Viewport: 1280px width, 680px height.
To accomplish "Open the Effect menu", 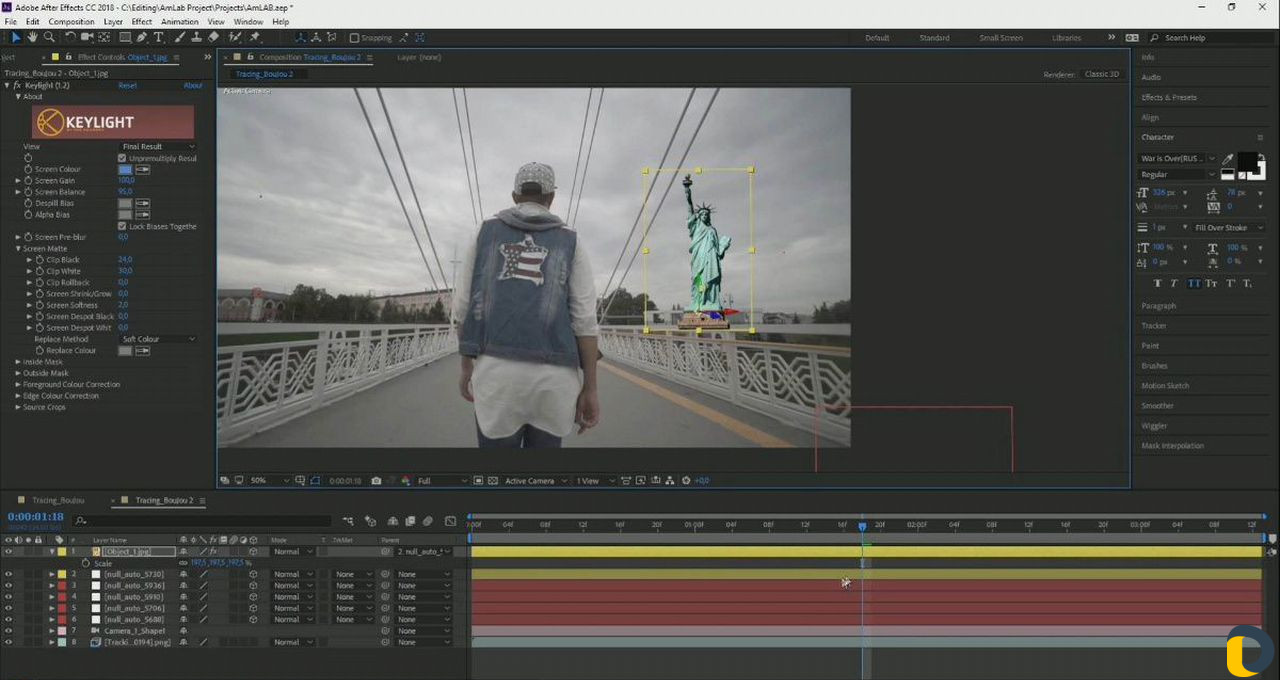I will [x=142, y=21].
